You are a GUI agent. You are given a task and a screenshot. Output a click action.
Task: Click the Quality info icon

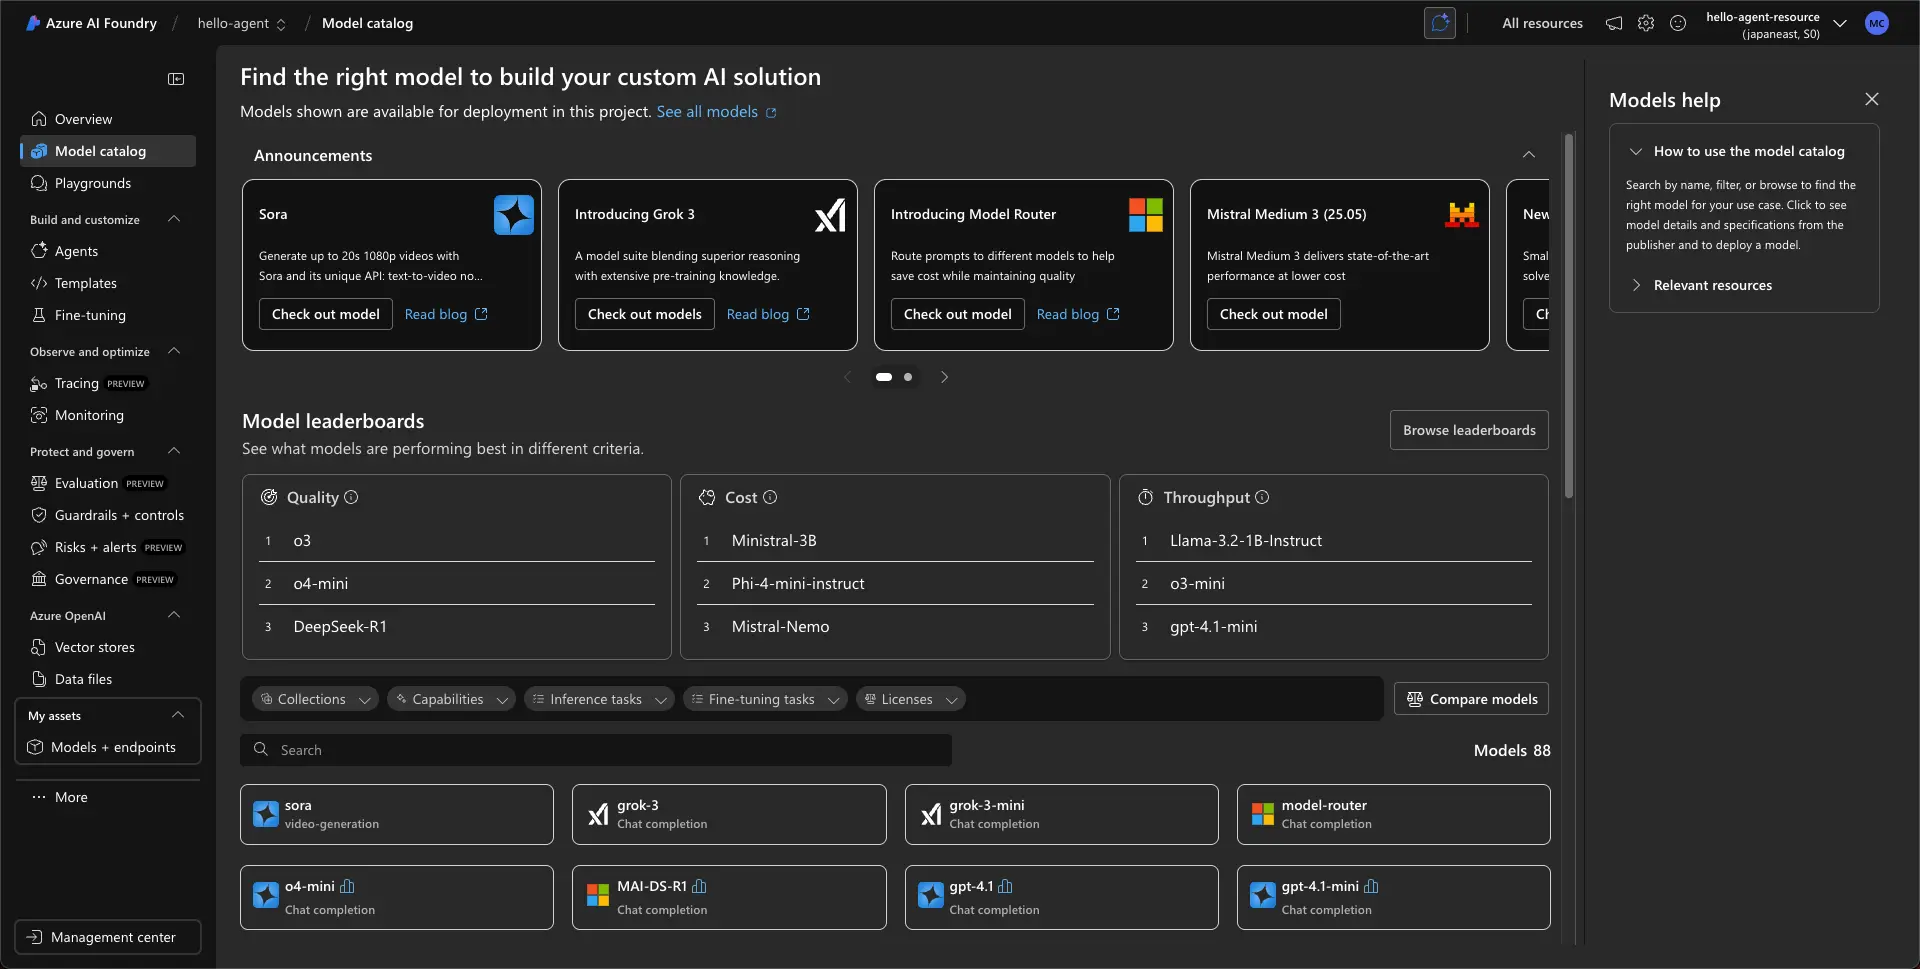(x=351, y=497)
